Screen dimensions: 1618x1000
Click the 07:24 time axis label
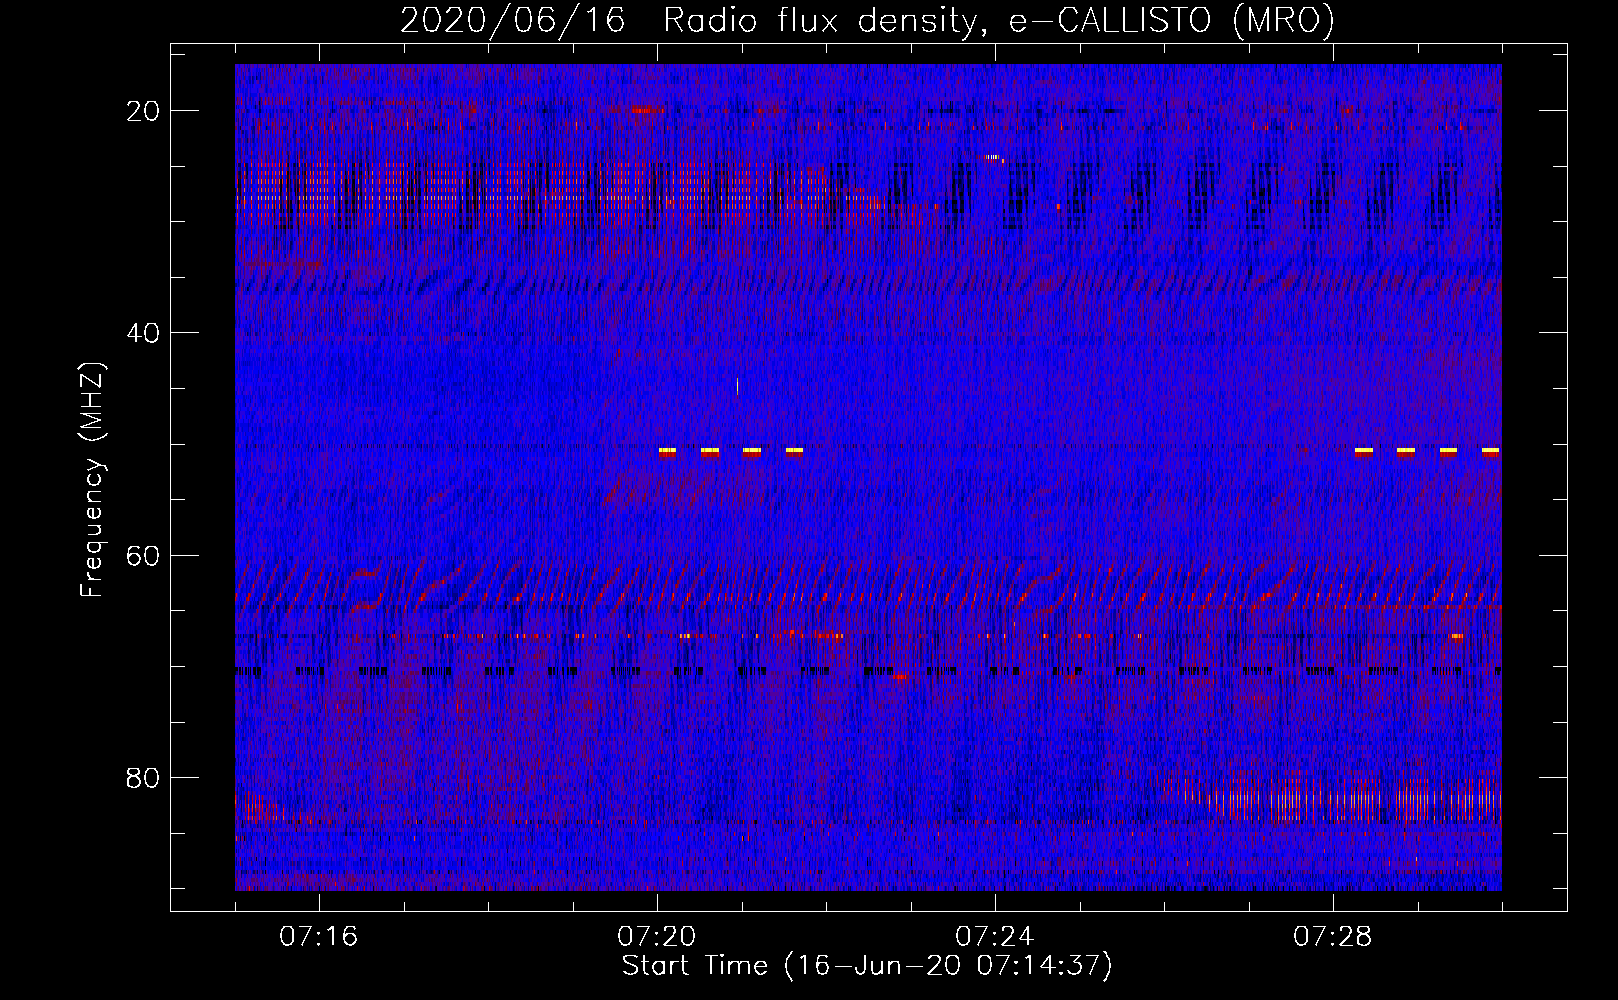[x=995, y=937]
